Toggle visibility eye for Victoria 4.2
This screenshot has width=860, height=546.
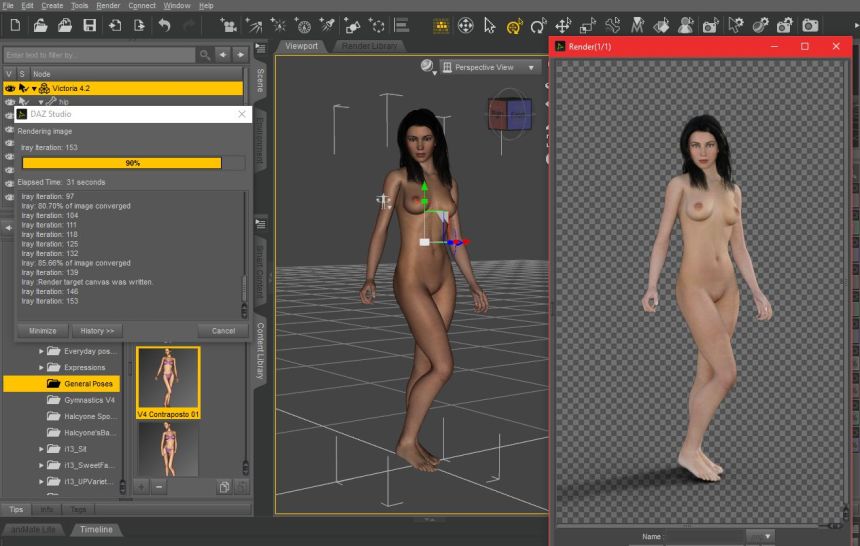click(10, 88)
